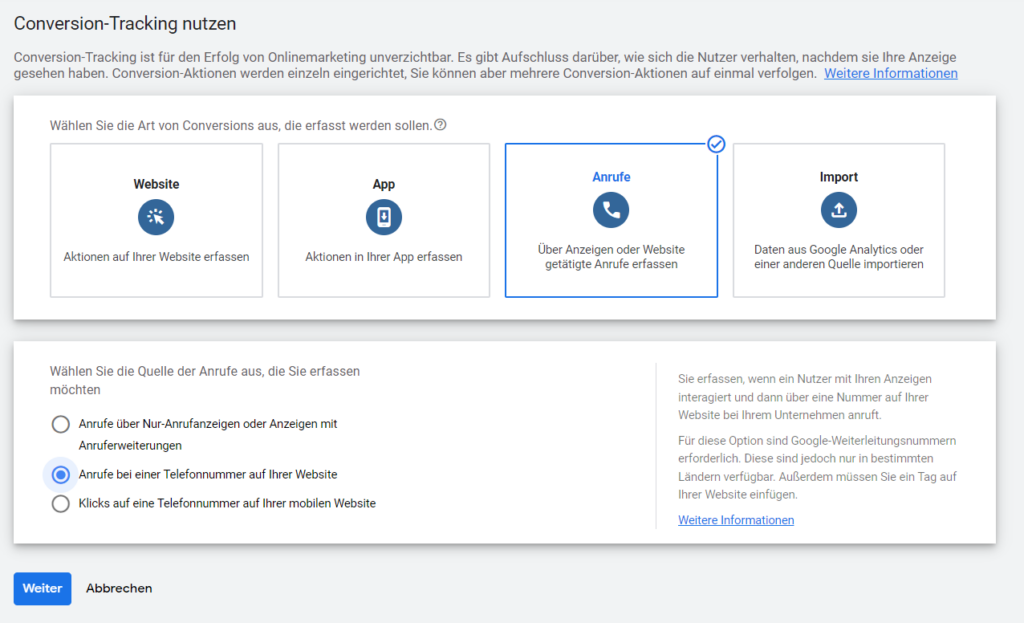Image resolution: width=1024 pixels, height=623 pixels.
Task: Click the Weiter button
Action: (42, 588)
